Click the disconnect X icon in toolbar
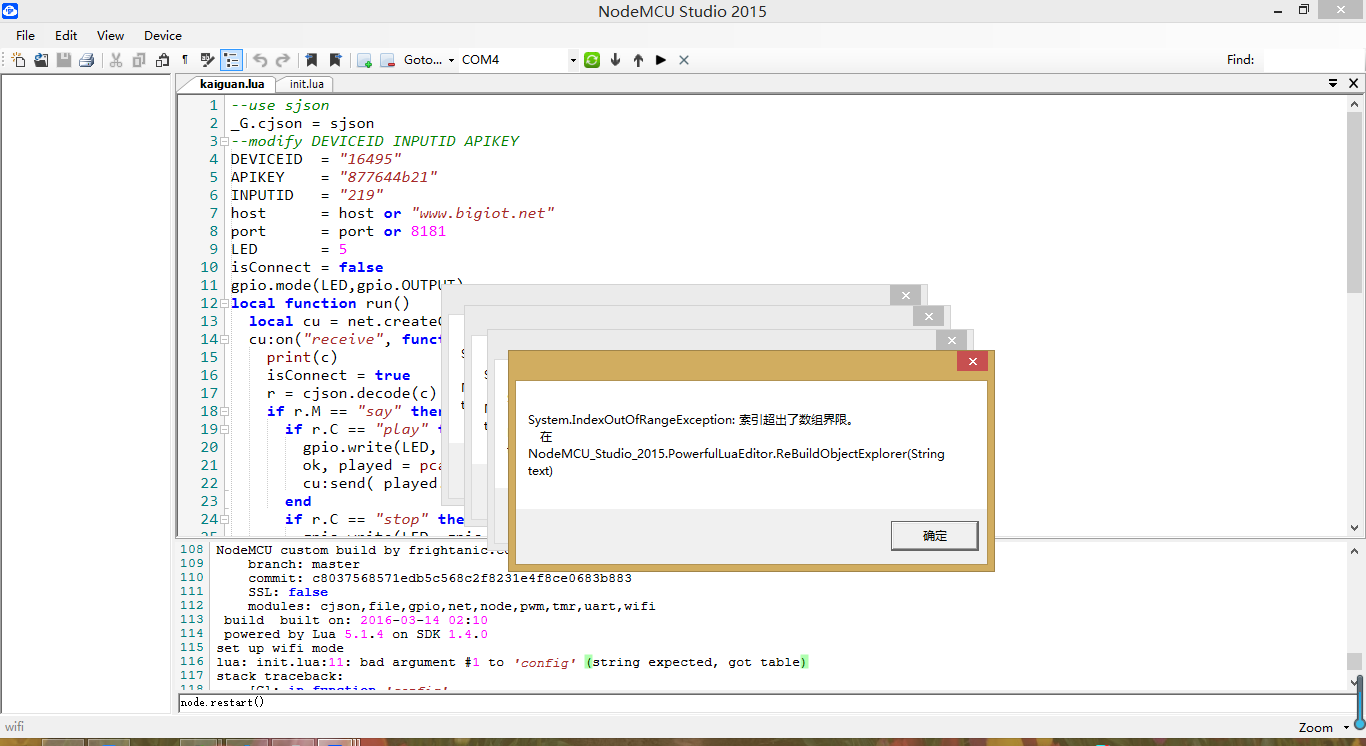This screenshot has height=746, width=1366. tap(684, 60)
